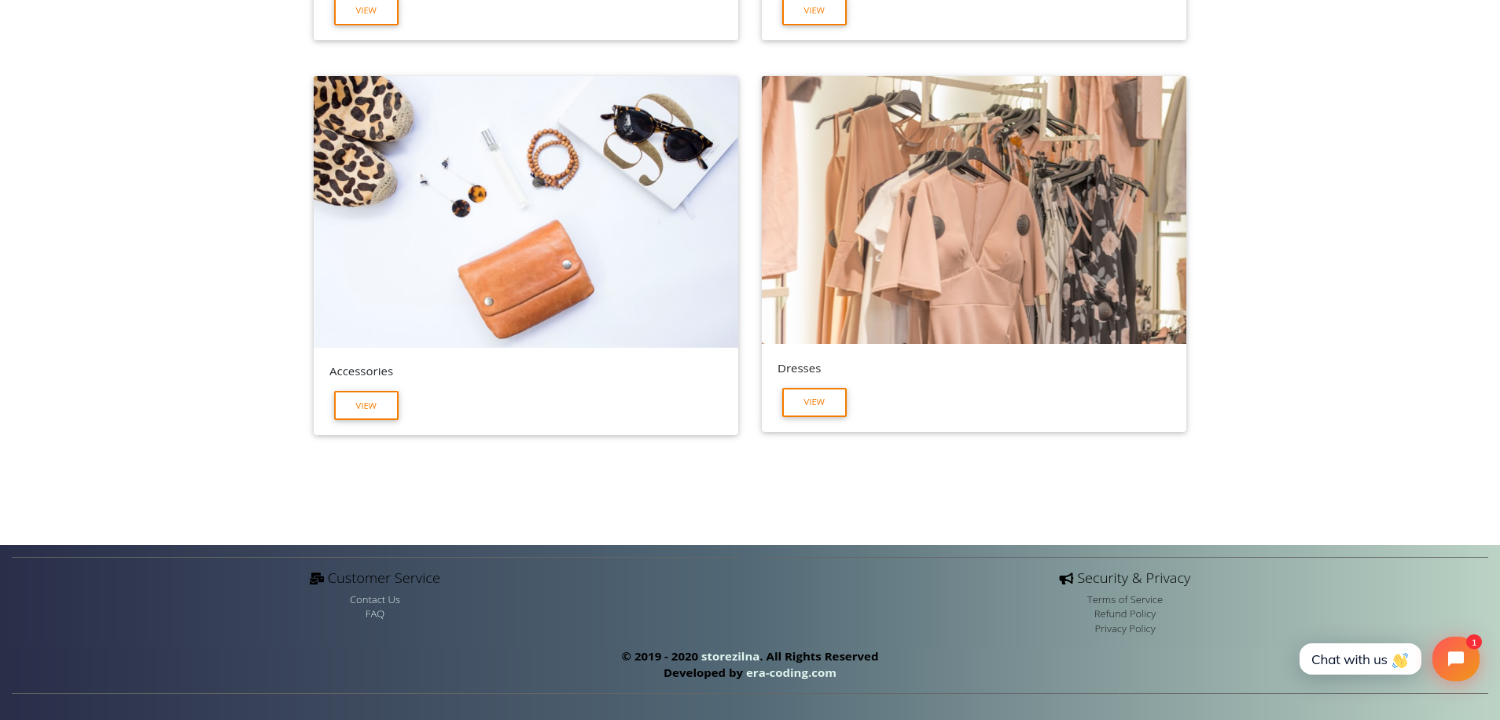Open the Refund Policy link
This screenshot has width=1500, height=720.
point(1125,614)
